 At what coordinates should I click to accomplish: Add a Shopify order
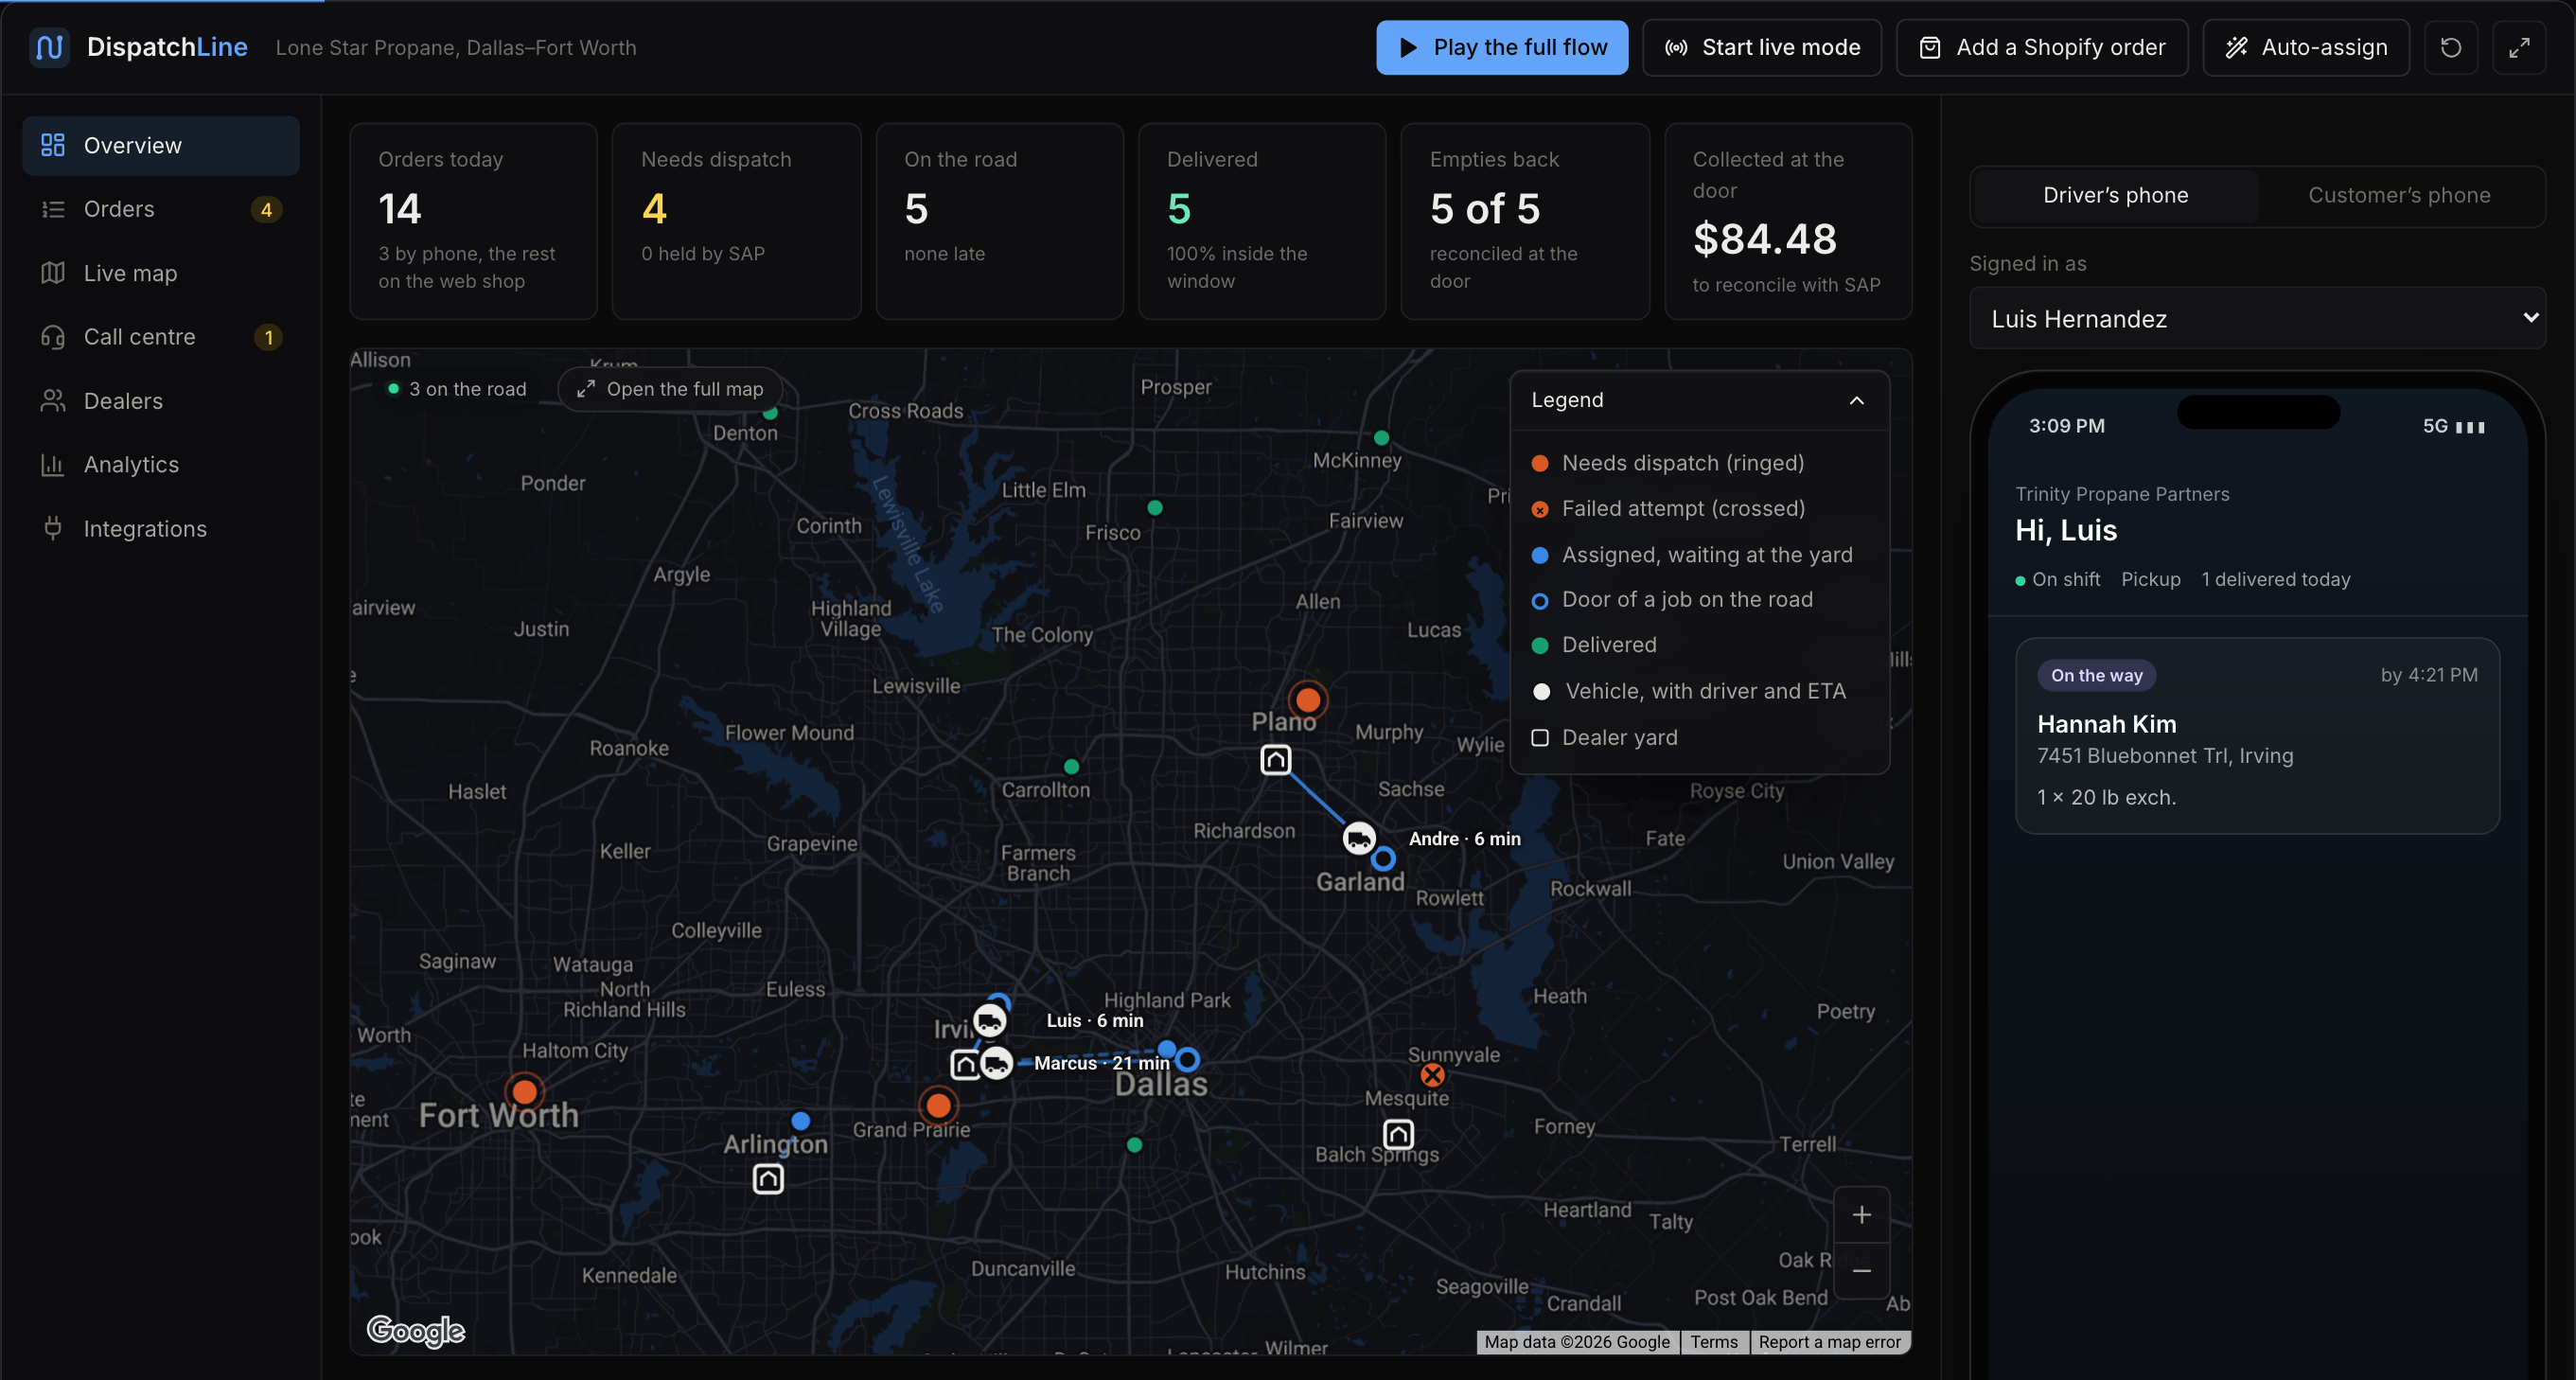point(2042,47)
